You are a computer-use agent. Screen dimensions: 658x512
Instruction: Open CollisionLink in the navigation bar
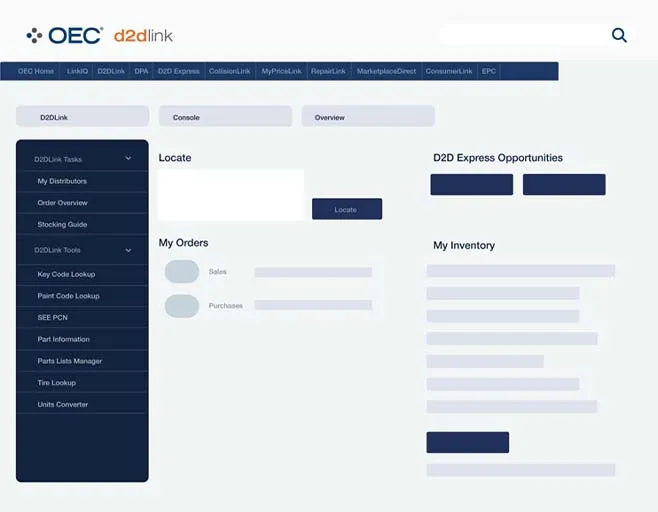click(230, 71)
